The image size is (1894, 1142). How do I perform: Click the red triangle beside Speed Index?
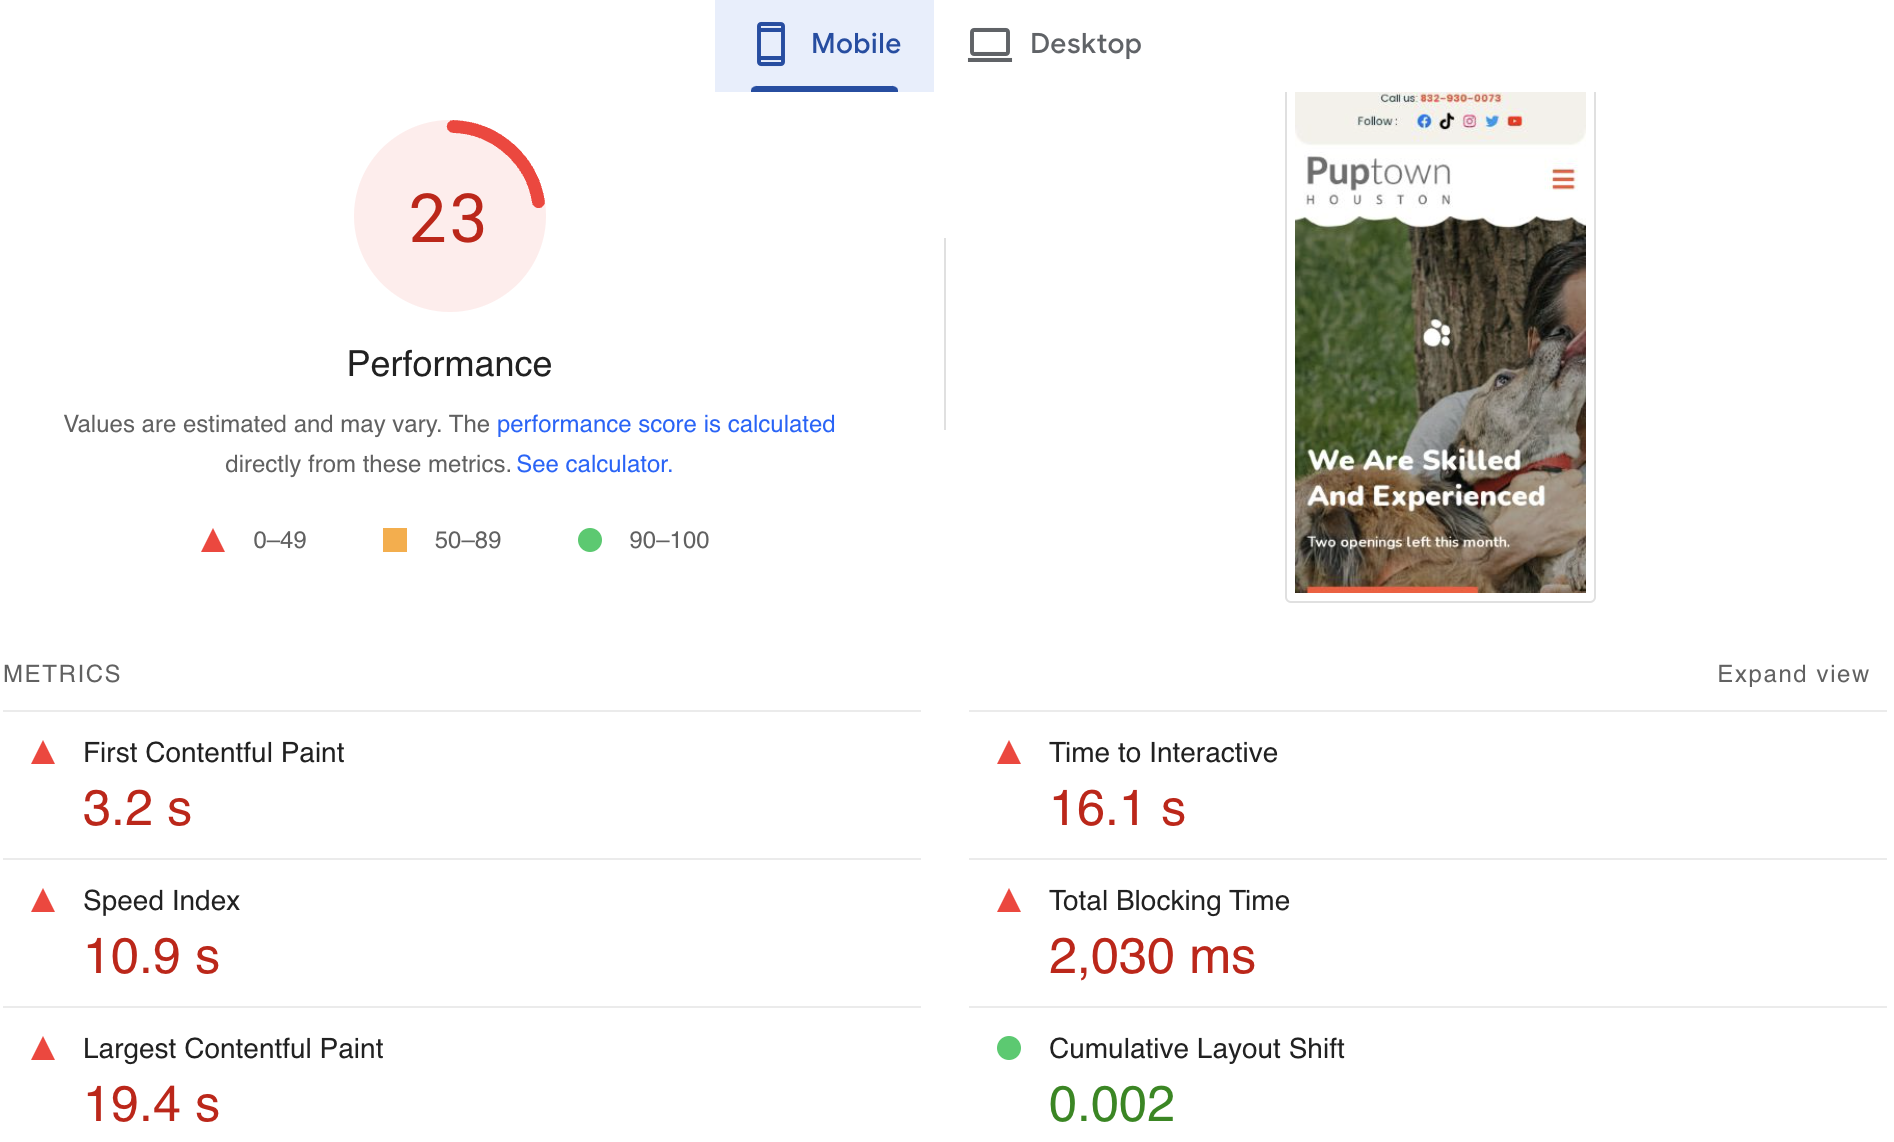(43, 901)
